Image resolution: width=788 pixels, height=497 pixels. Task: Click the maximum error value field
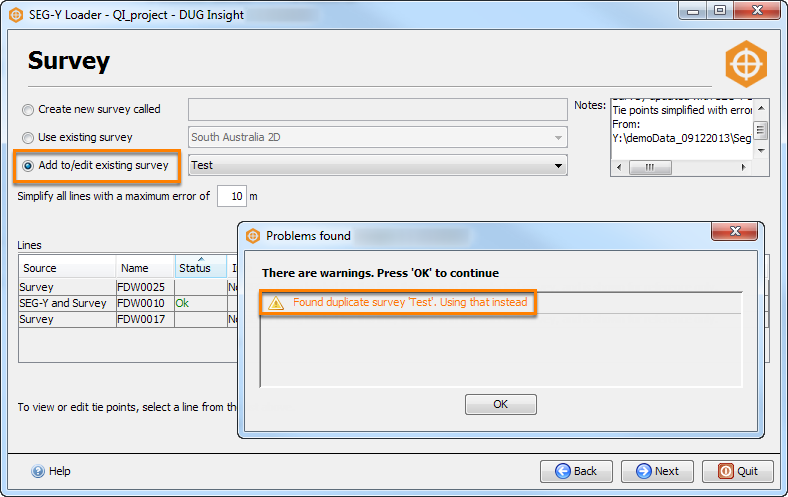click(232, 196)
